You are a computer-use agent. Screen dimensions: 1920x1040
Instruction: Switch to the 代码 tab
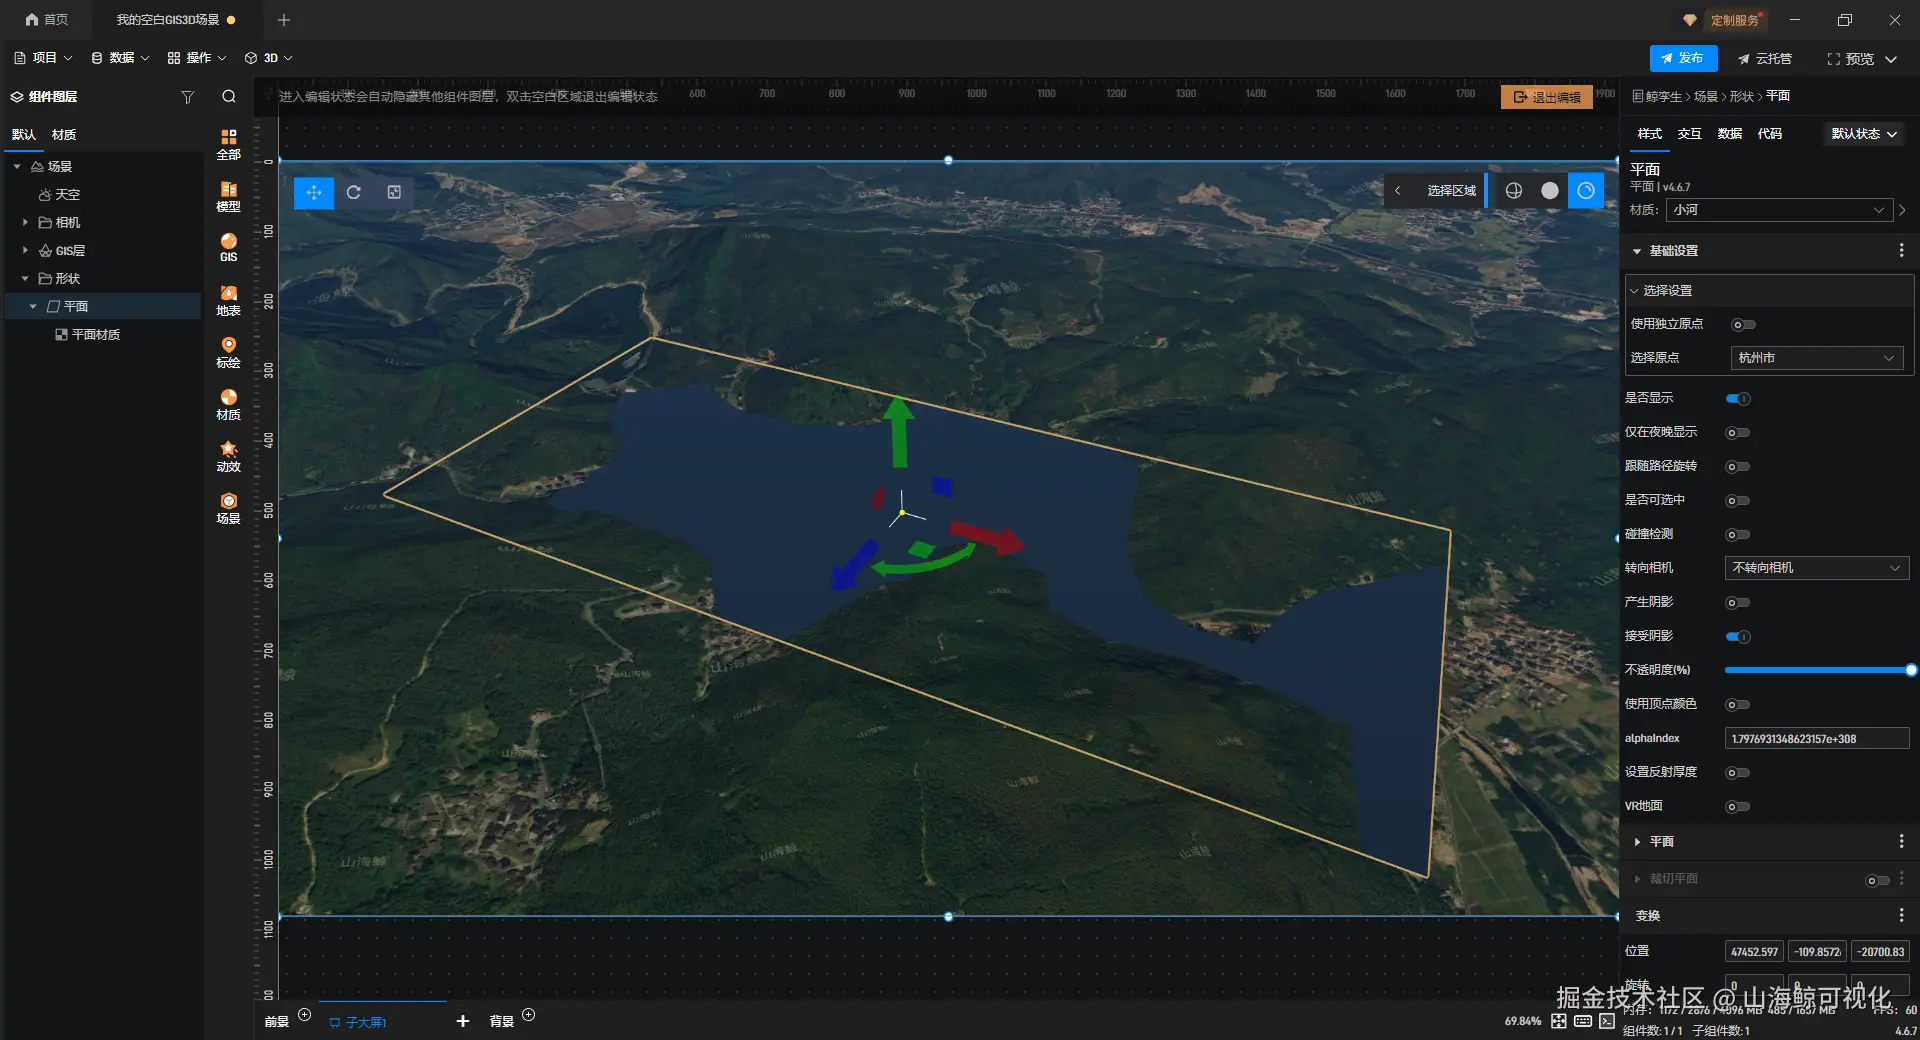(x=1770, y=134)
